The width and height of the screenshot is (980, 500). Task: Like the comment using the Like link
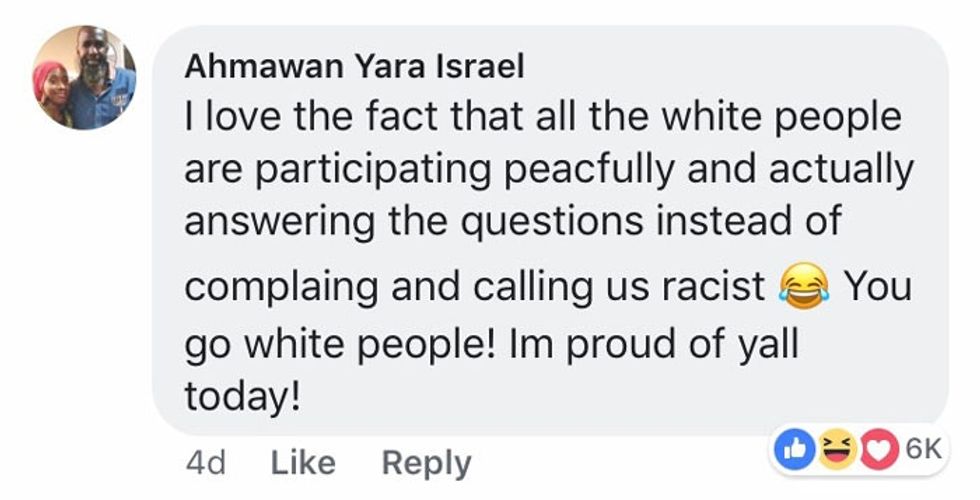click(x=303, y=463)
